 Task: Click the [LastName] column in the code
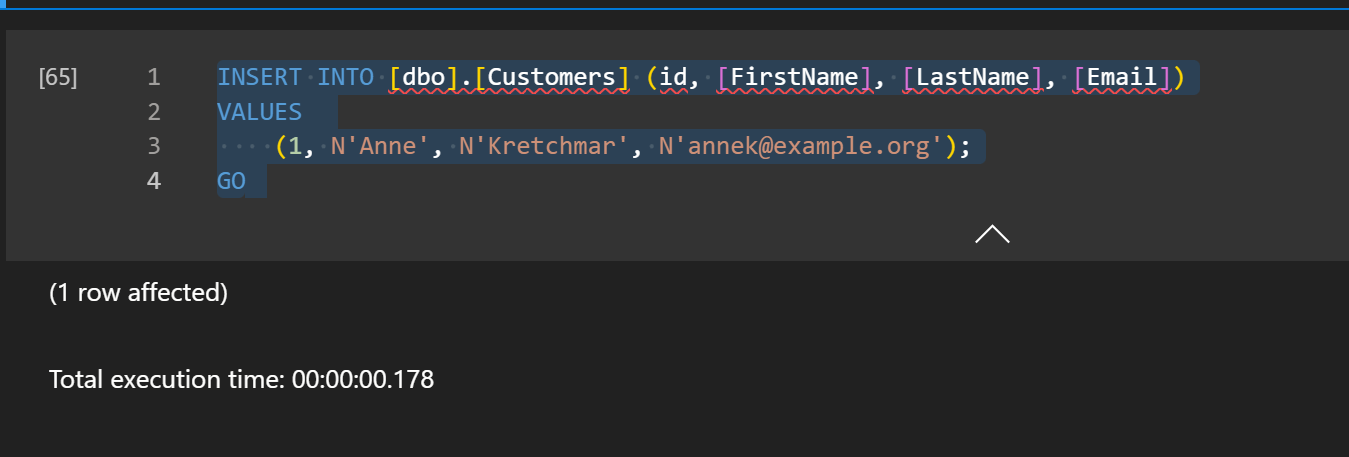[972, 77]
